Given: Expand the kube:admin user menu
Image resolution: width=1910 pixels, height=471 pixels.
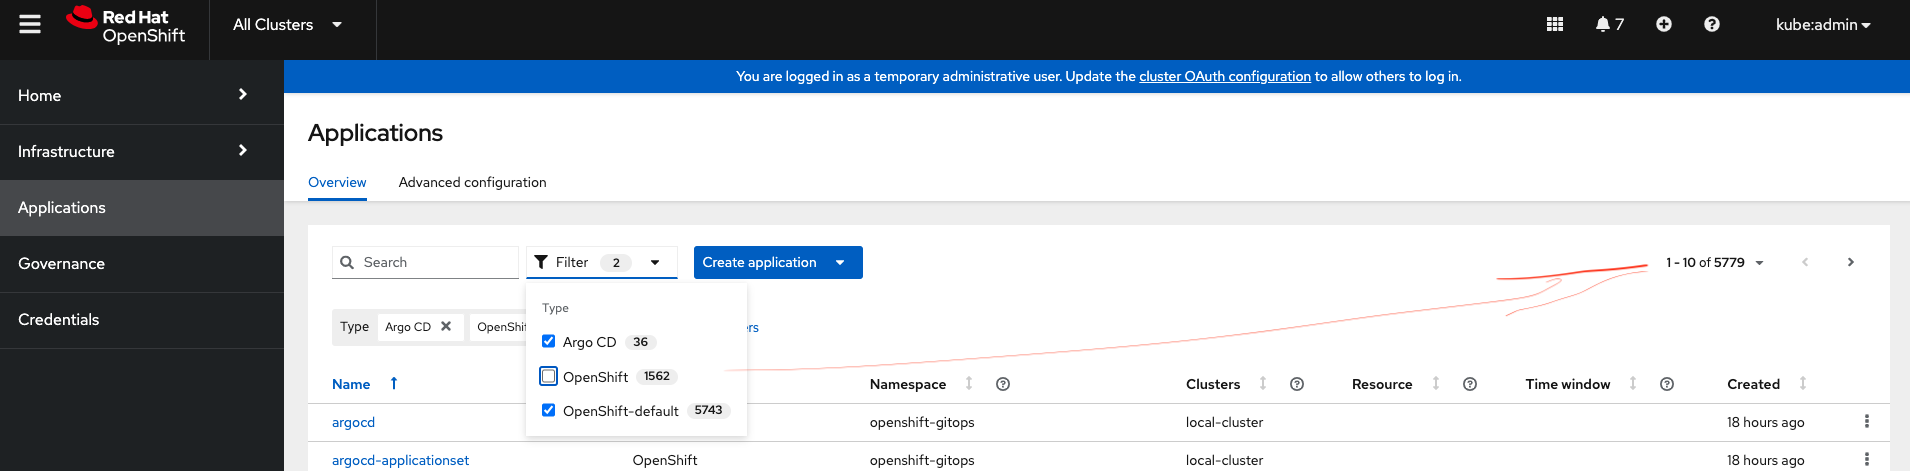Looking at the screenshot, I should [1822, 24].
